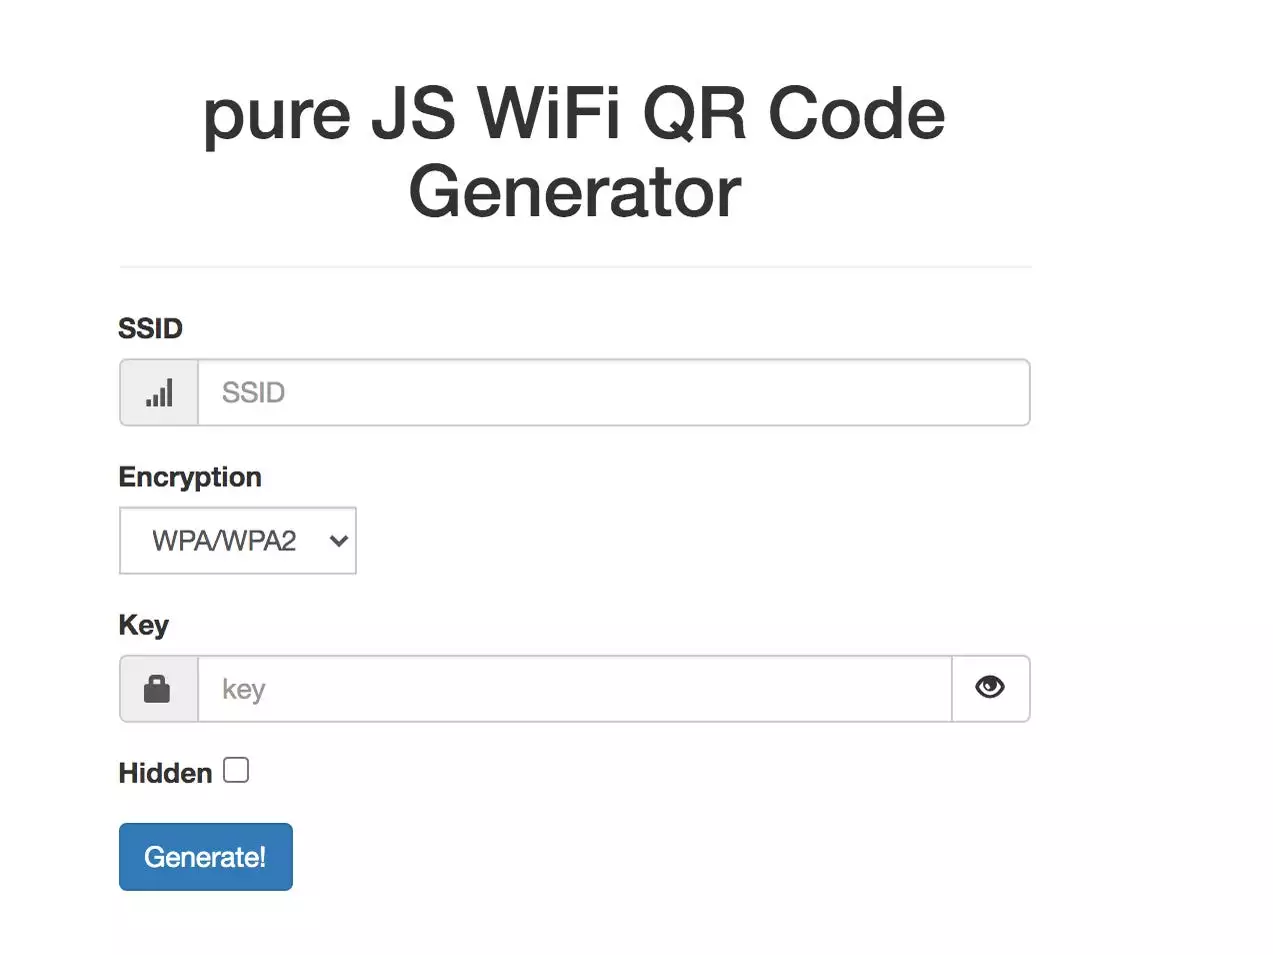
Task: Click the word Generator in the heading
Action: click(x=575, y=192)
